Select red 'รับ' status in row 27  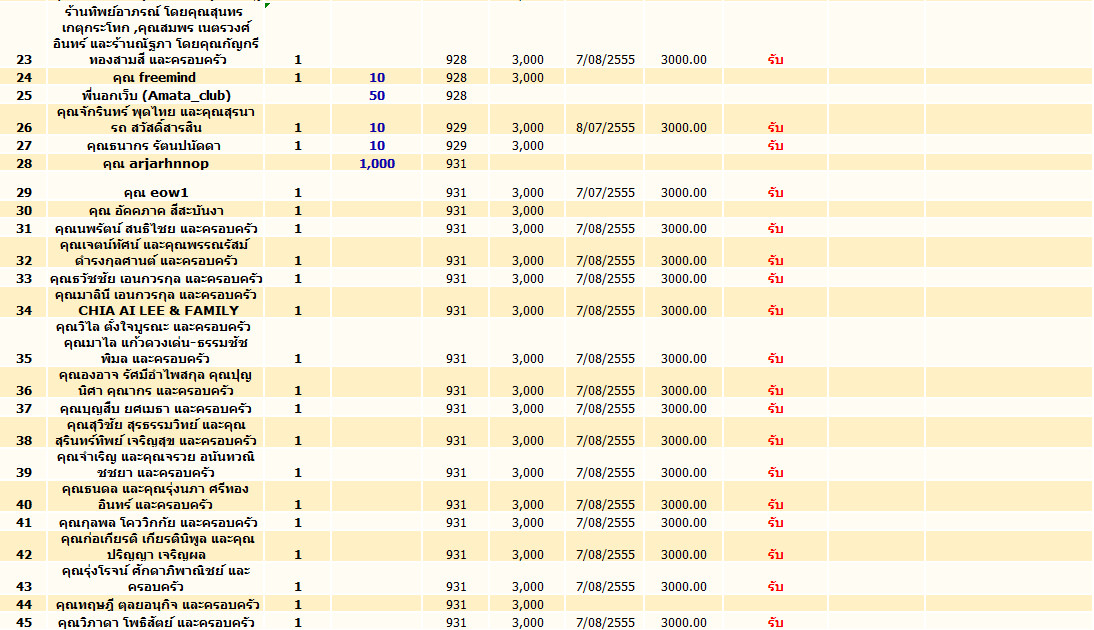775,146
